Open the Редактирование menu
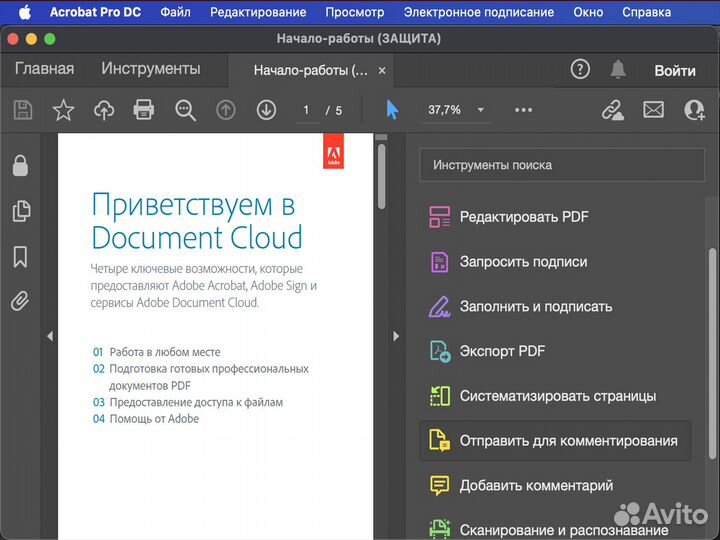This screenshot has width=720, height=540. coord(258,12)
